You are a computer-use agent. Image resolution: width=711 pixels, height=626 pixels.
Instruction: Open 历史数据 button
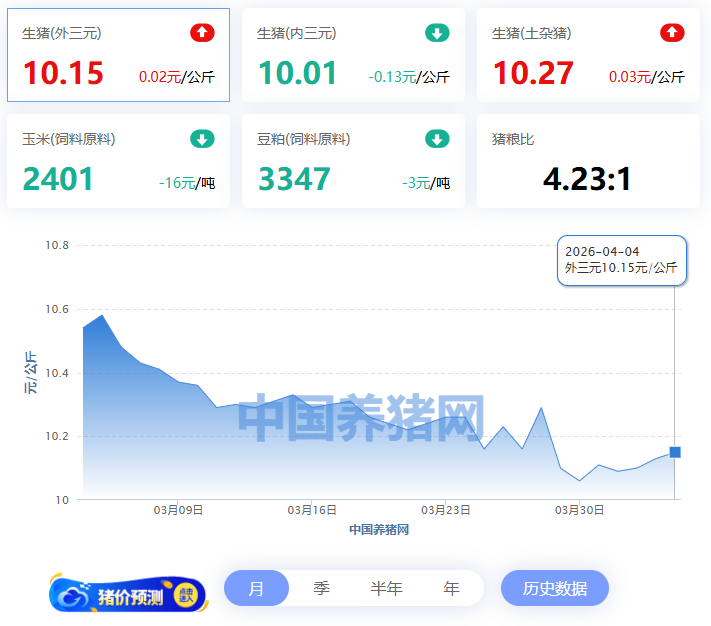coord(554,589)
